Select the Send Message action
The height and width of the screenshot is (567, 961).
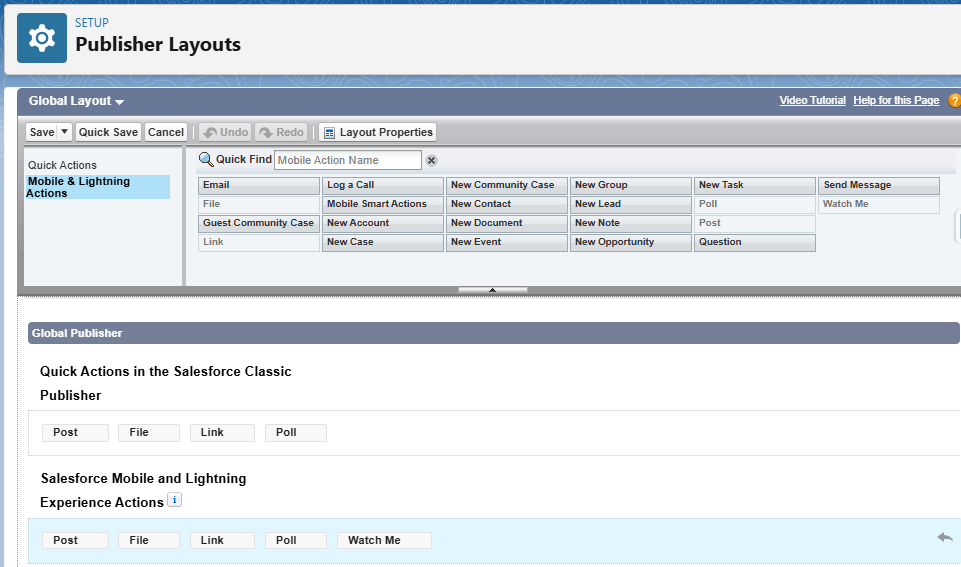pyautogui.click(x=879, y=185)
